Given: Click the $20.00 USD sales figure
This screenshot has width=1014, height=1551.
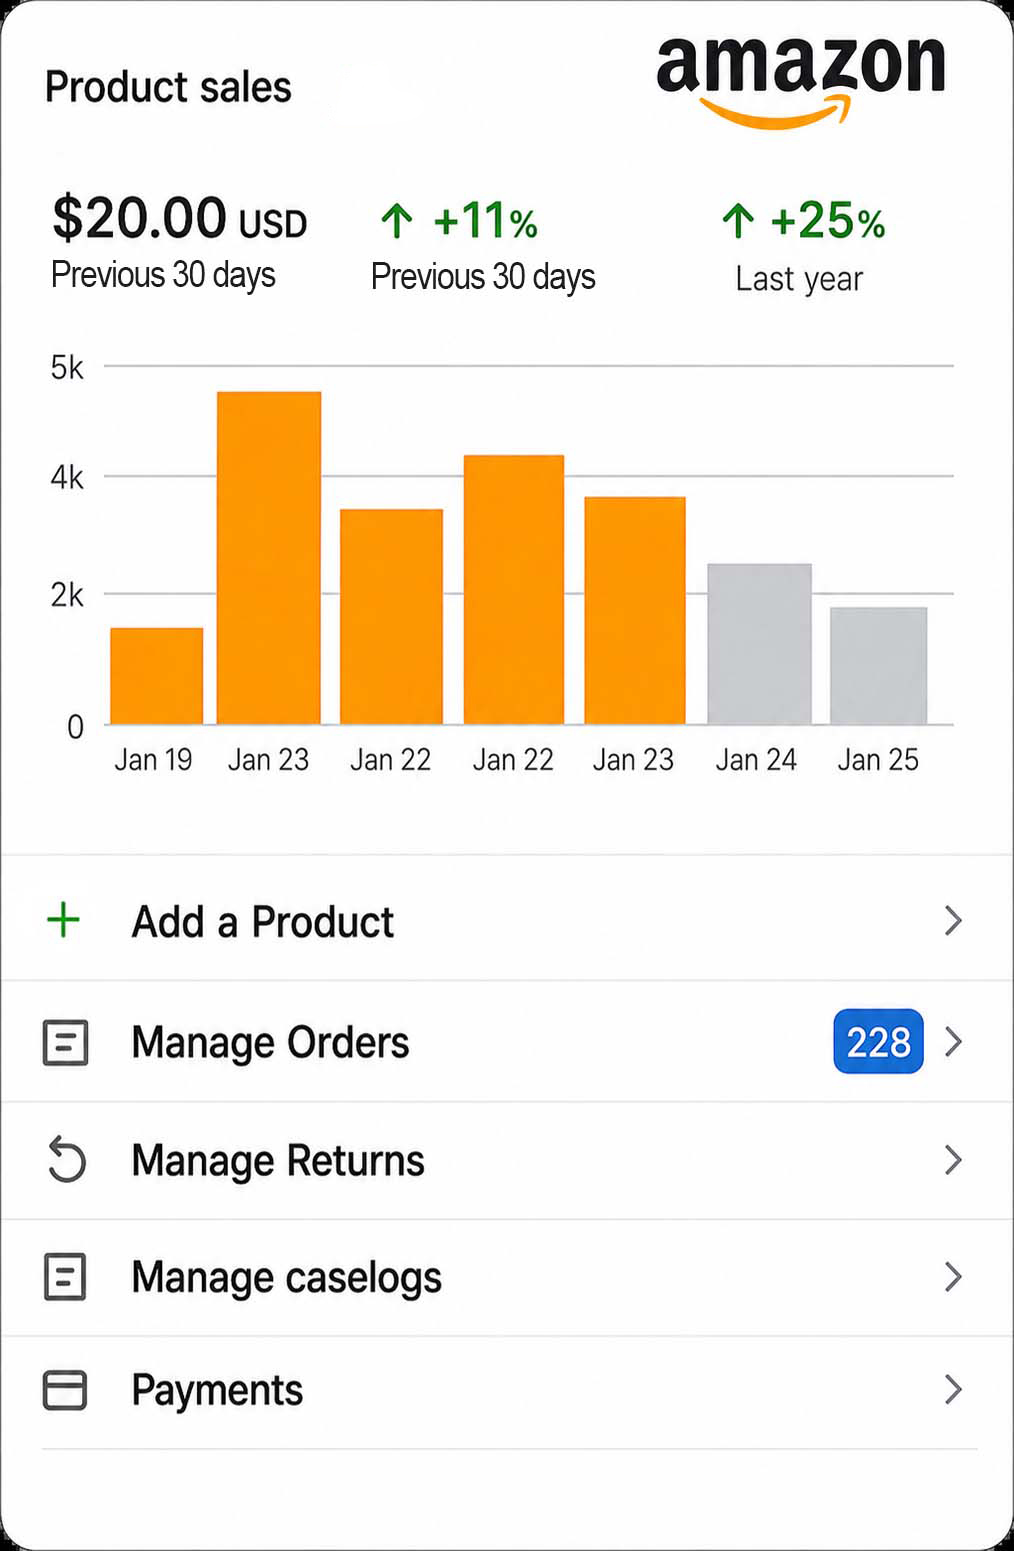Looking at the screenshot, I should click(180, 219).
